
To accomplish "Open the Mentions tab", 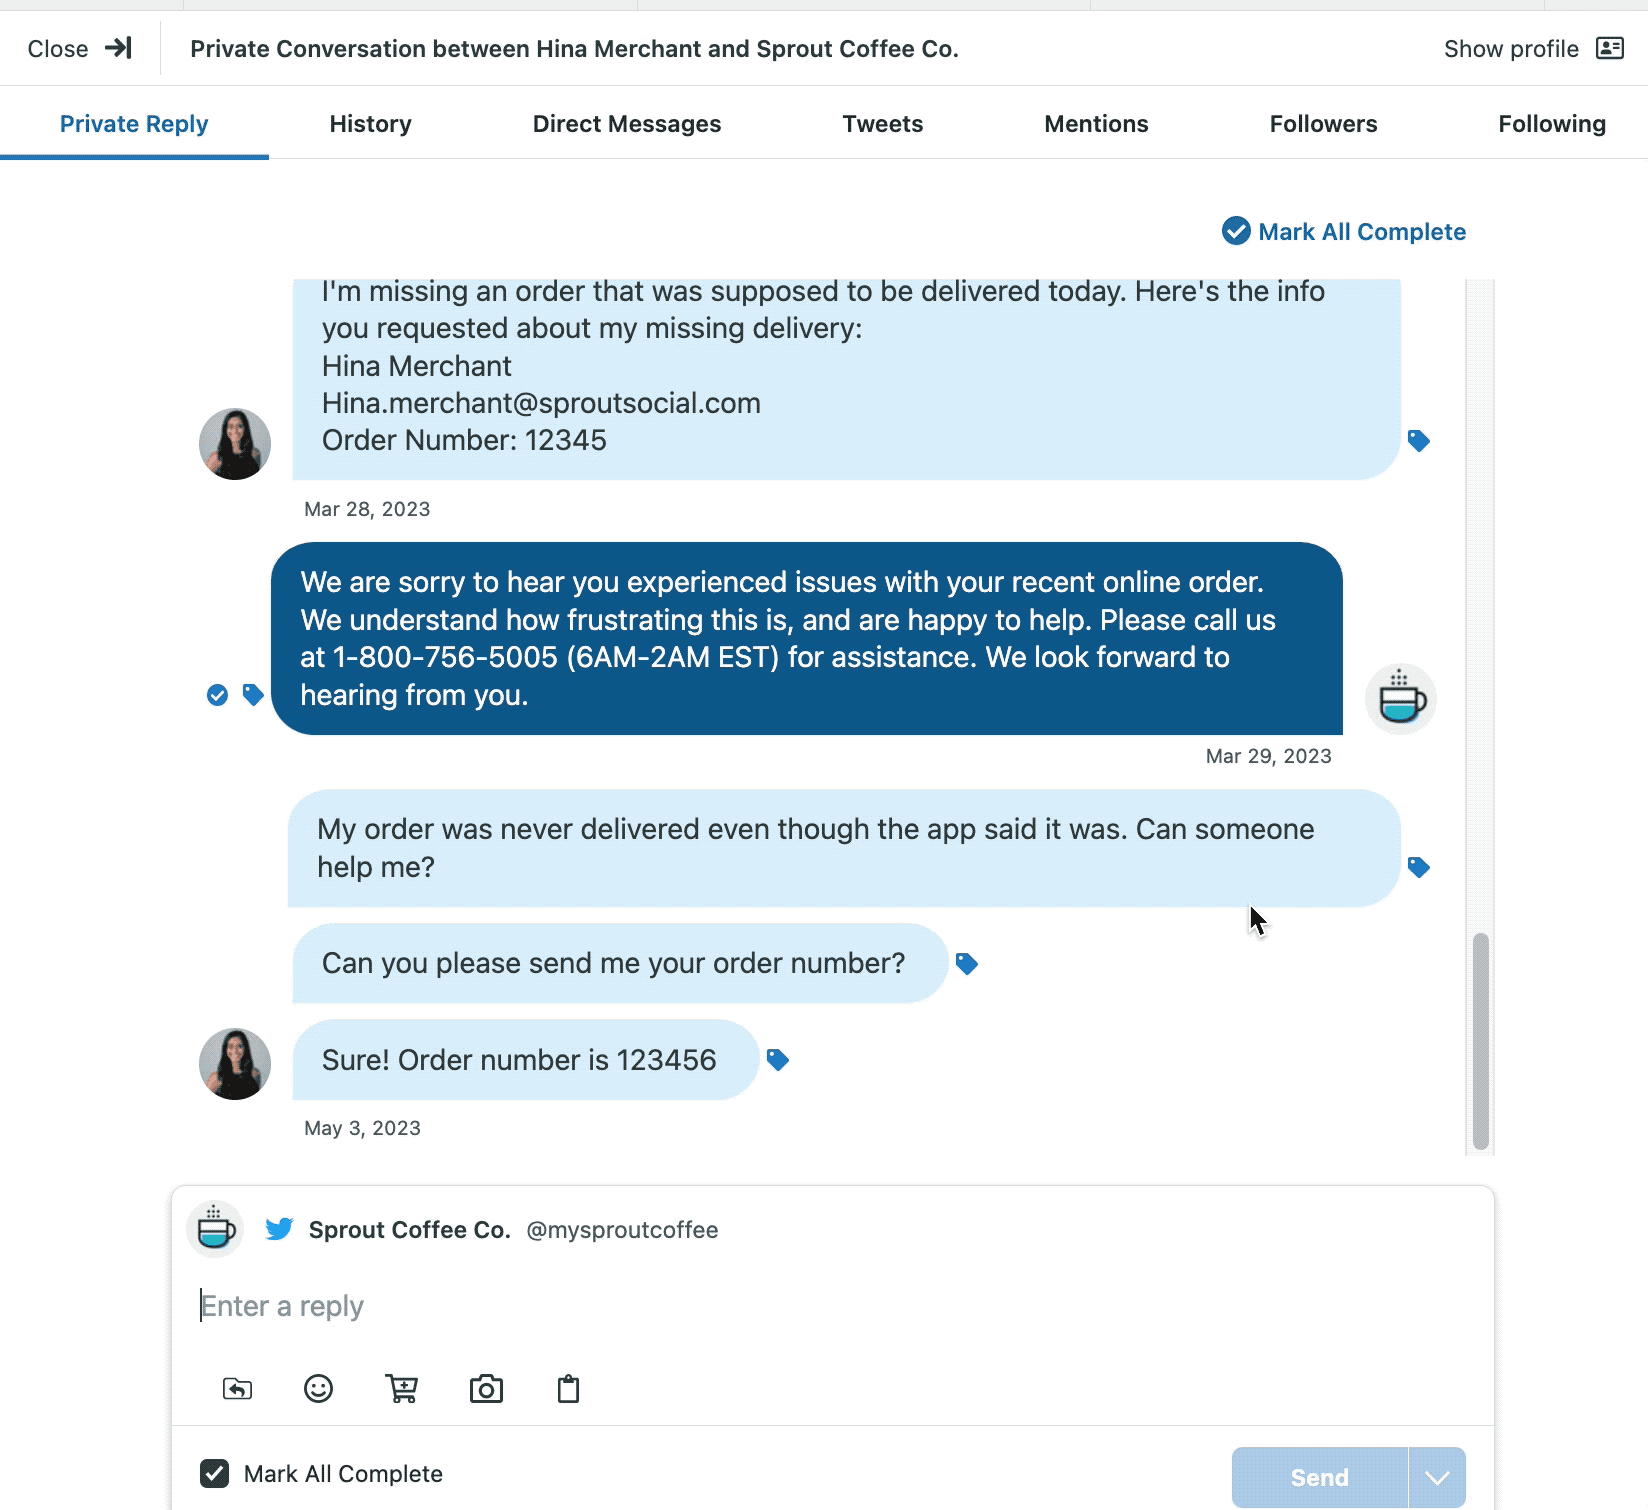I will [x=1096, y=124].
